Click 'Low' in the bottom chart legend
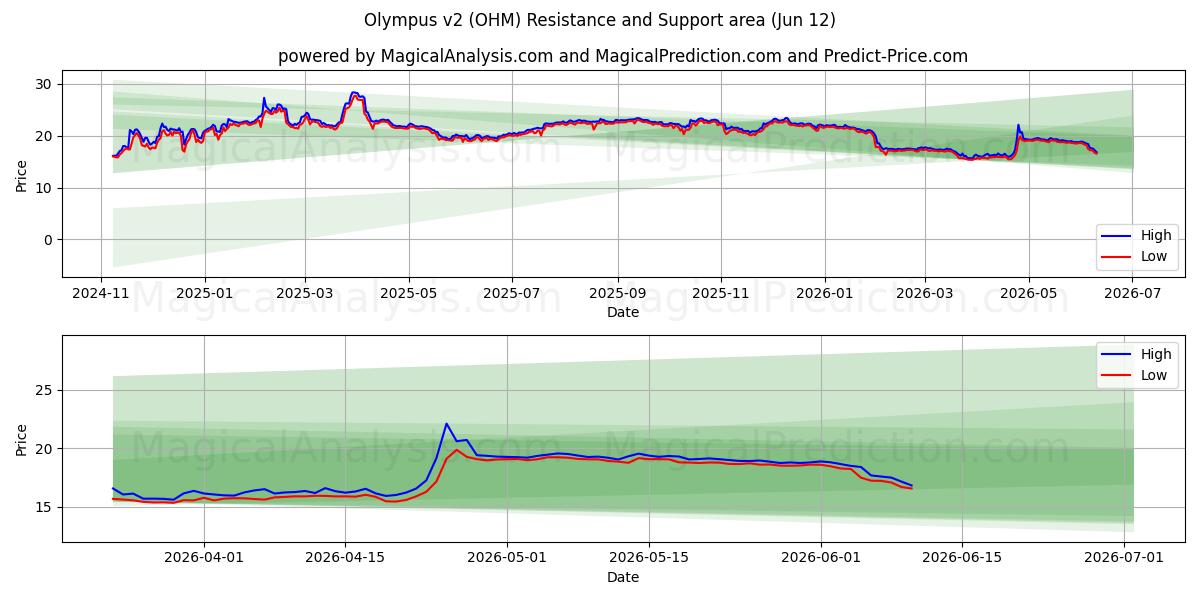This screenshot has height=600, width=1200. point(1154,375)
